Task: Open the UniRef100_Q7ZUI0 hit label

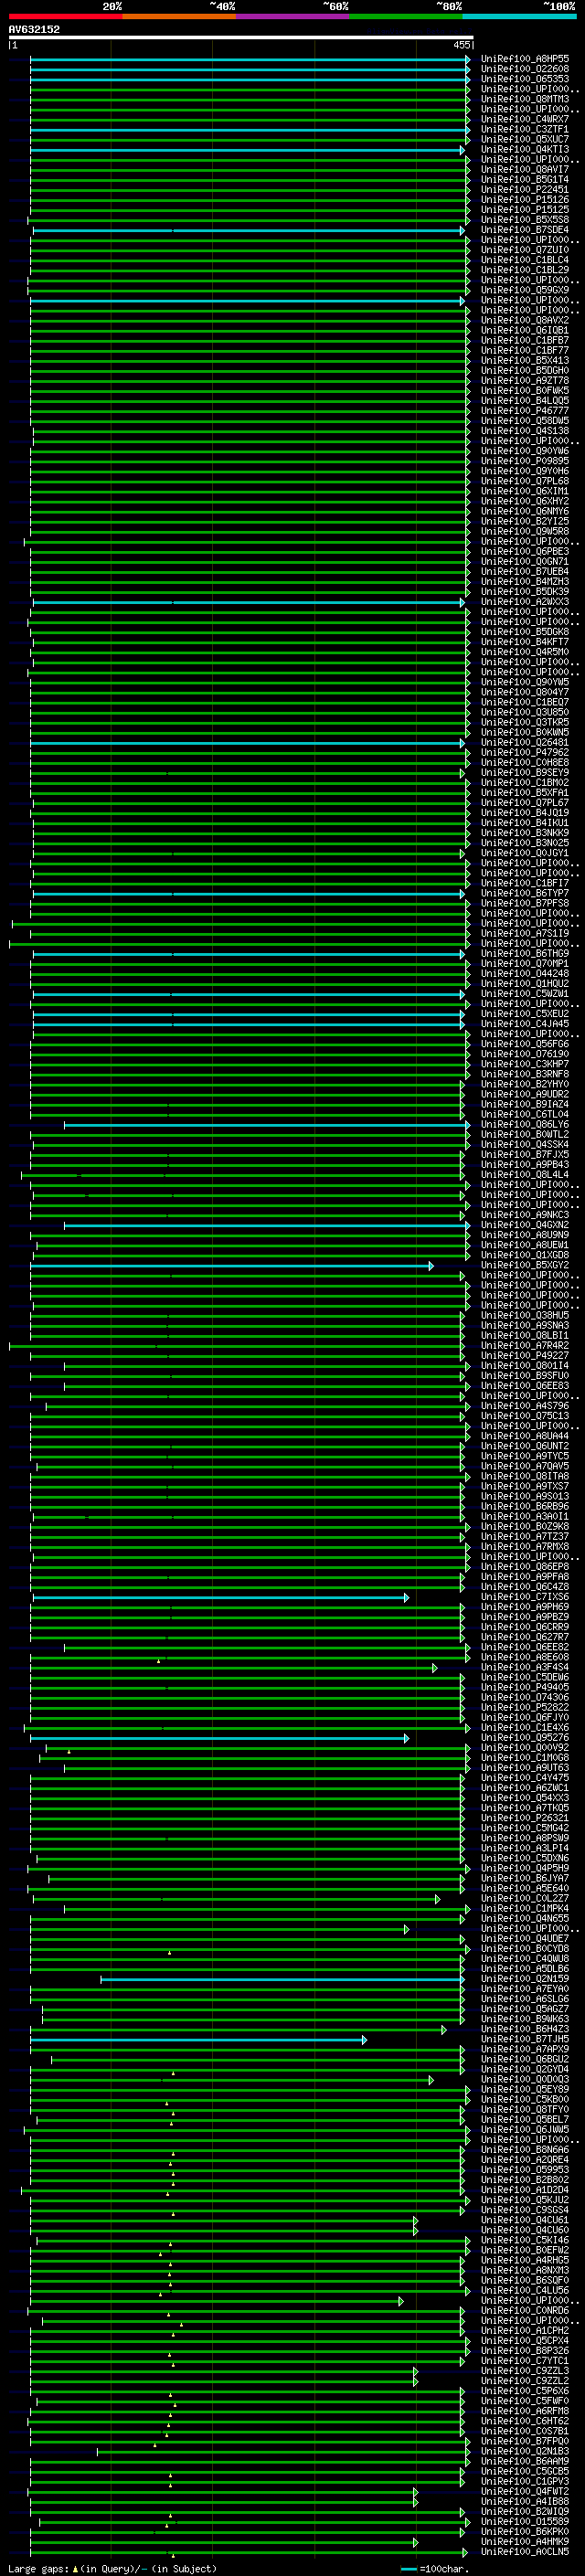Action: coord(525,250)
